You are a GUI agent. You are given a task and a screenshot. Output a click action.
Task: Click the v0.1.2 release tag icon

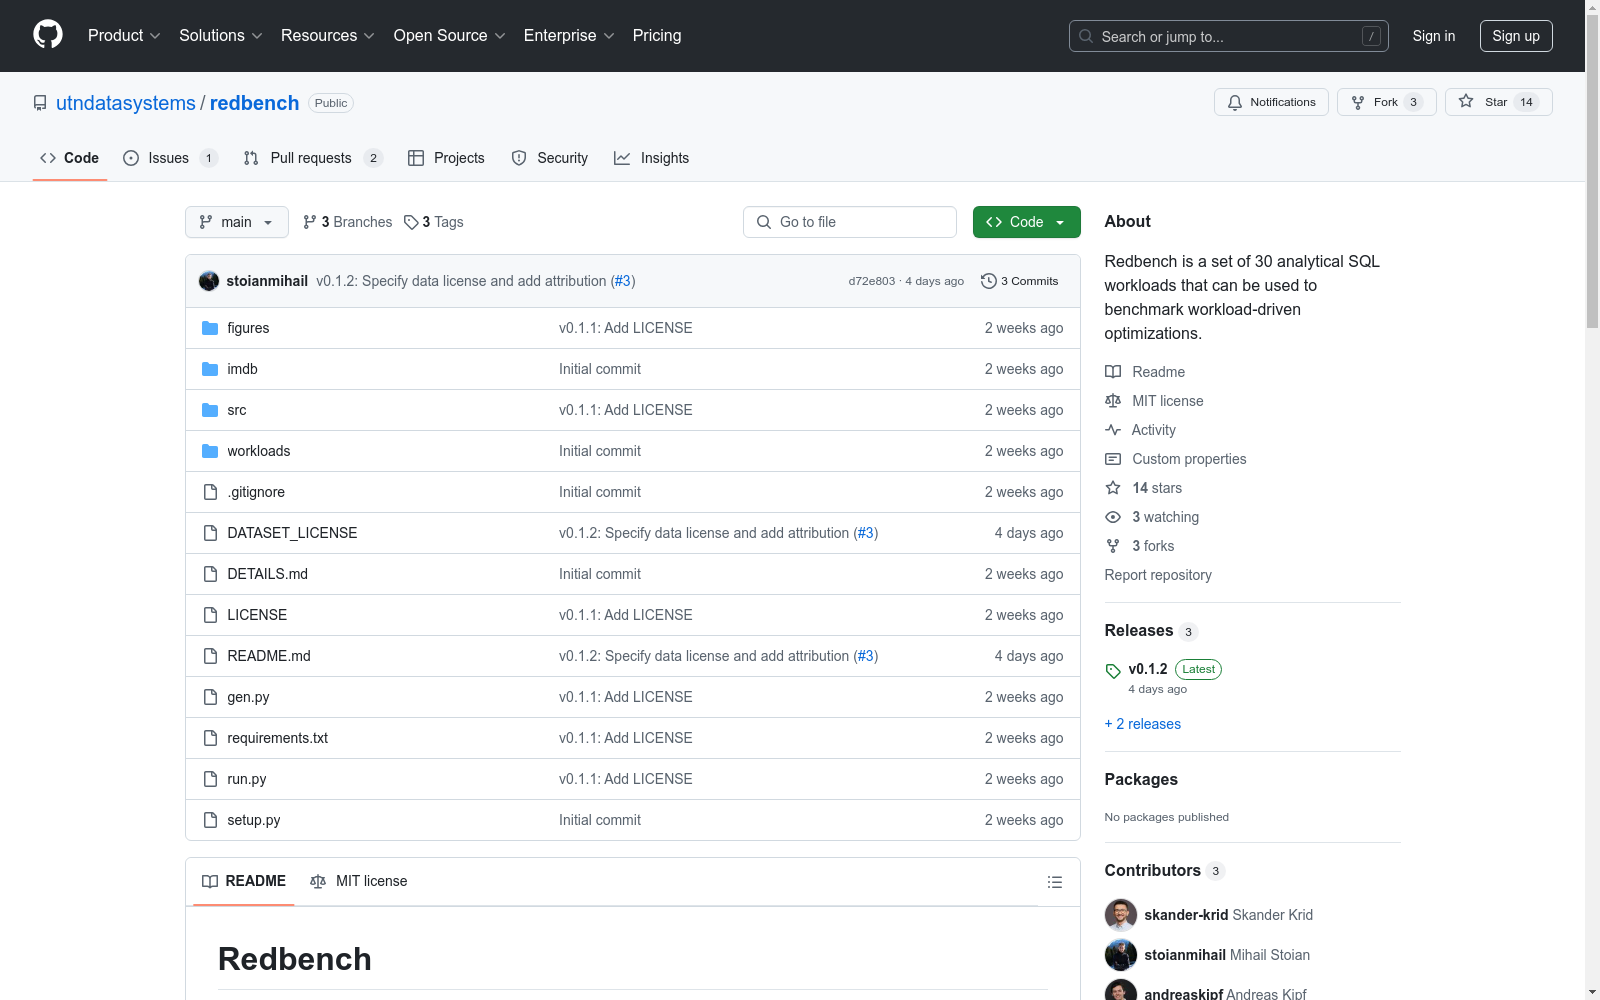point(1113,671)
